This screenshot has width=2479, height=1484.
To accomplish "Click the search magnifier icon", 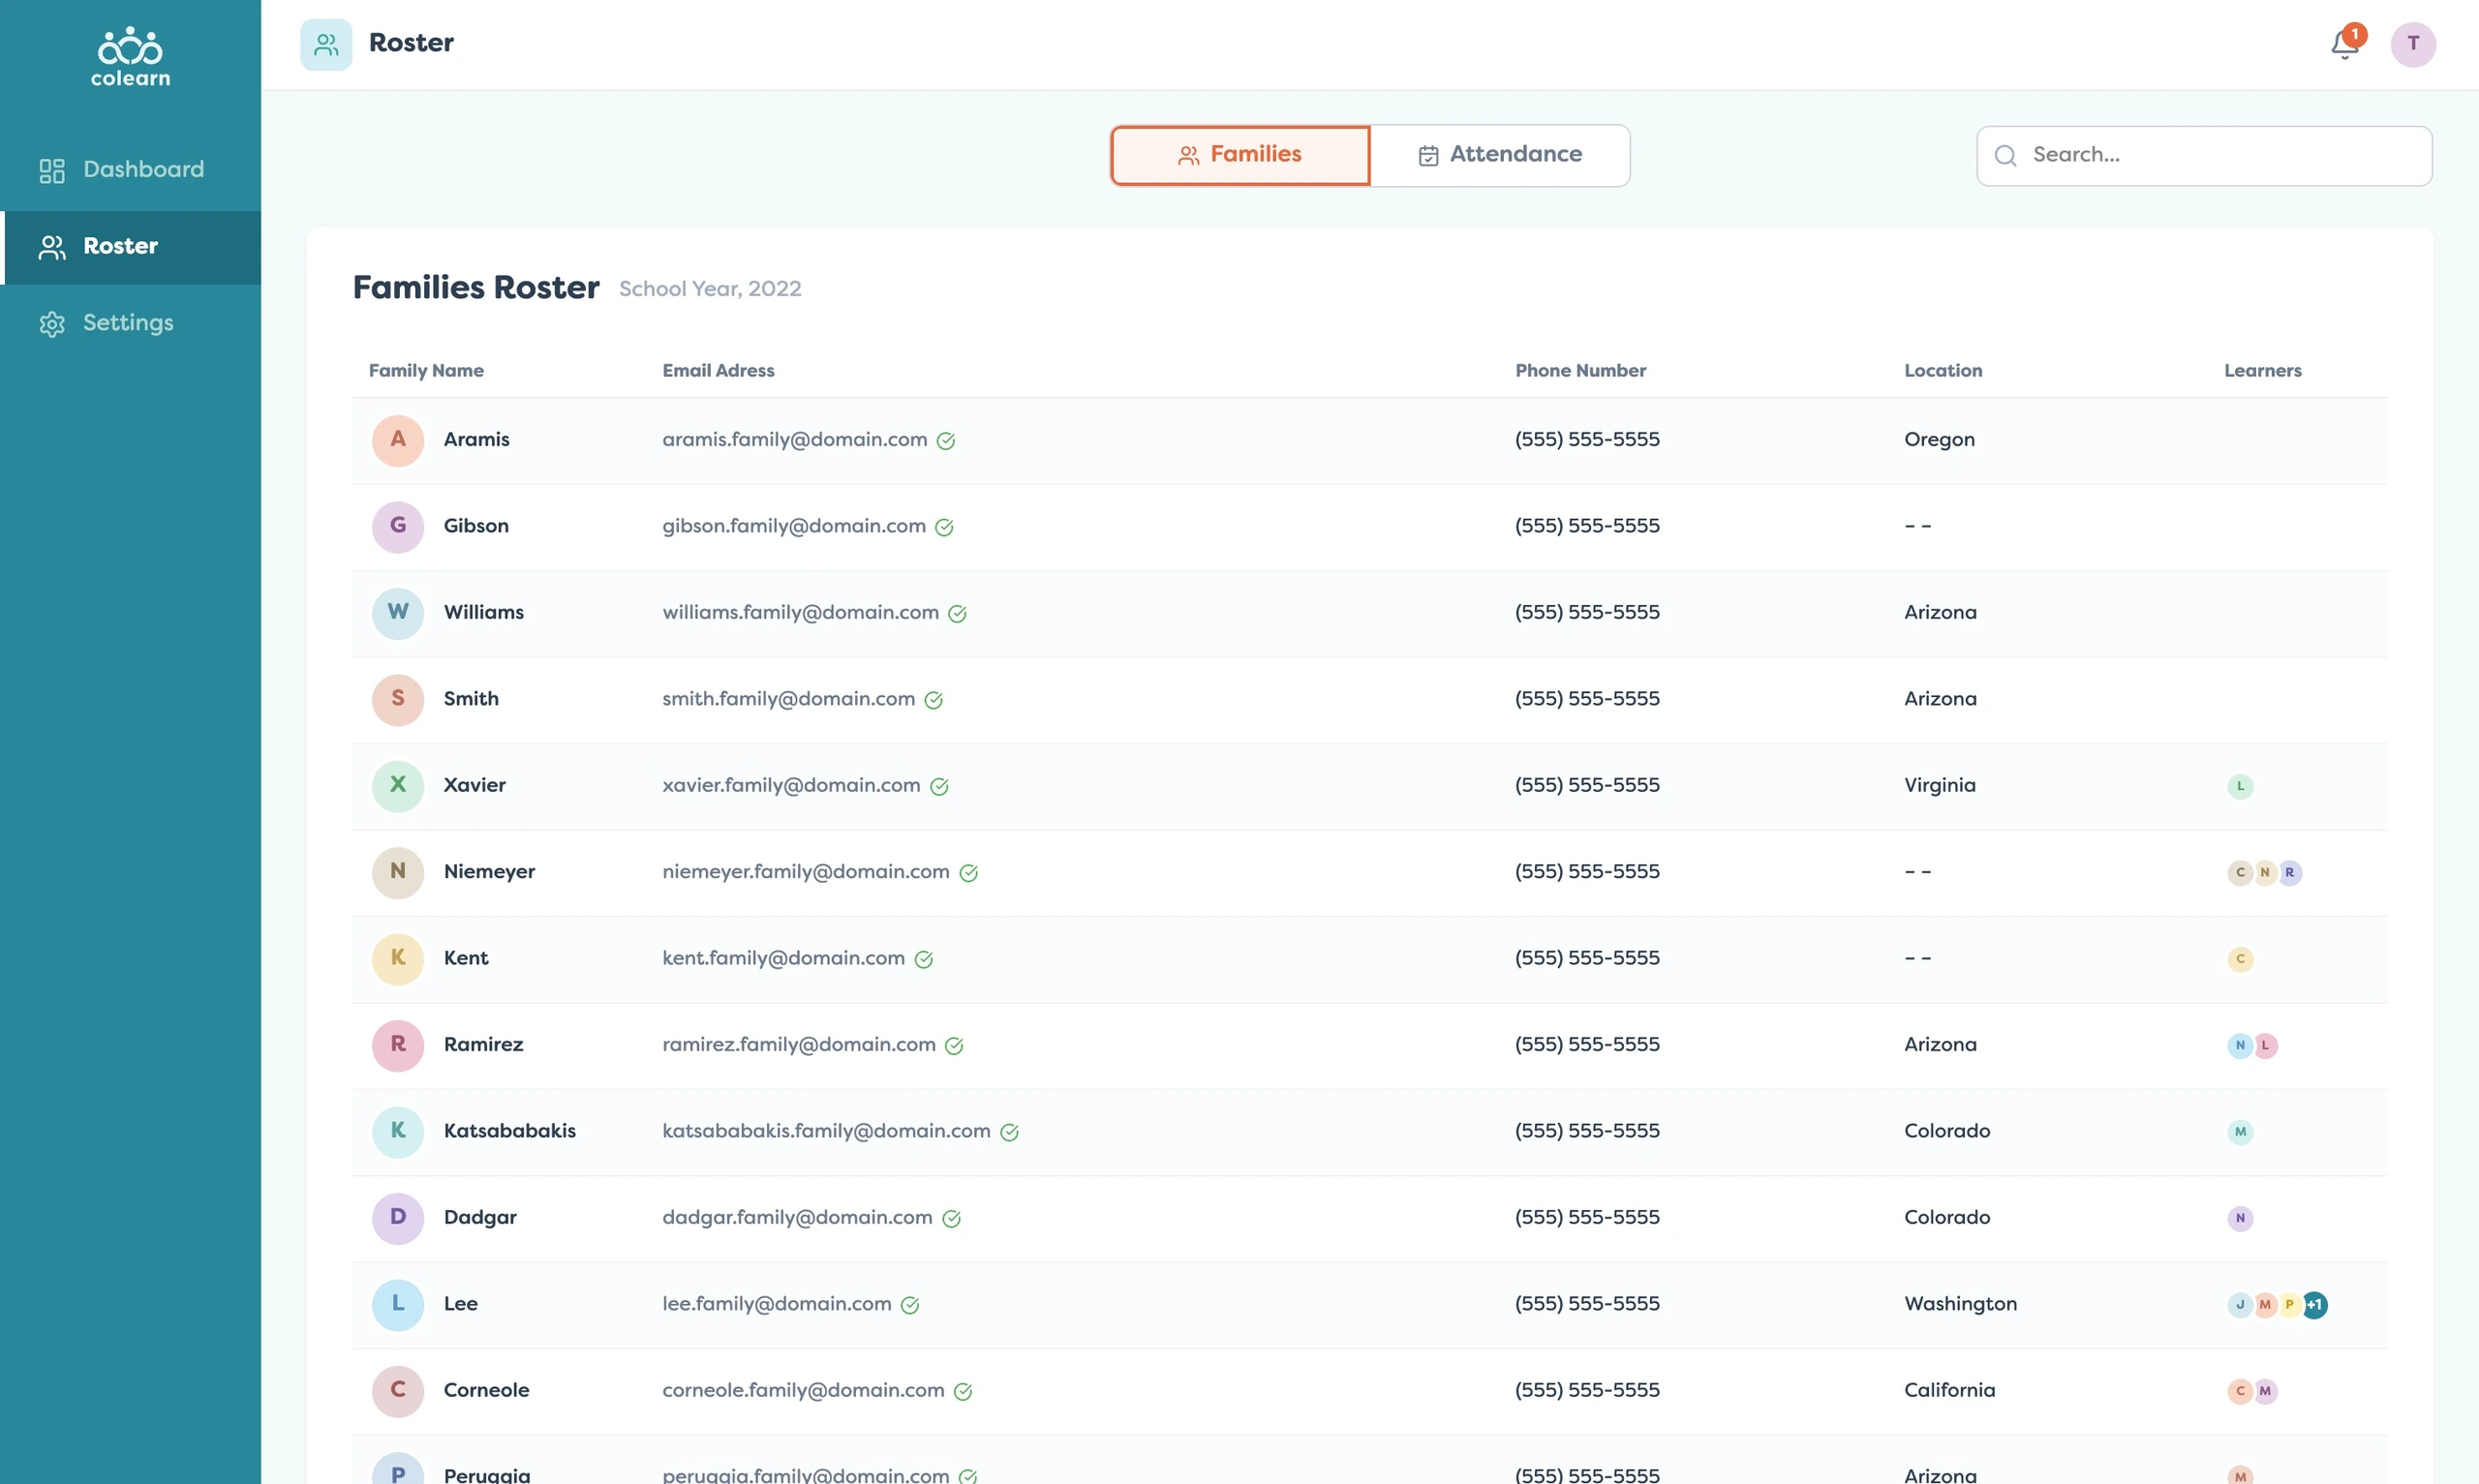I will point(2005,156).
